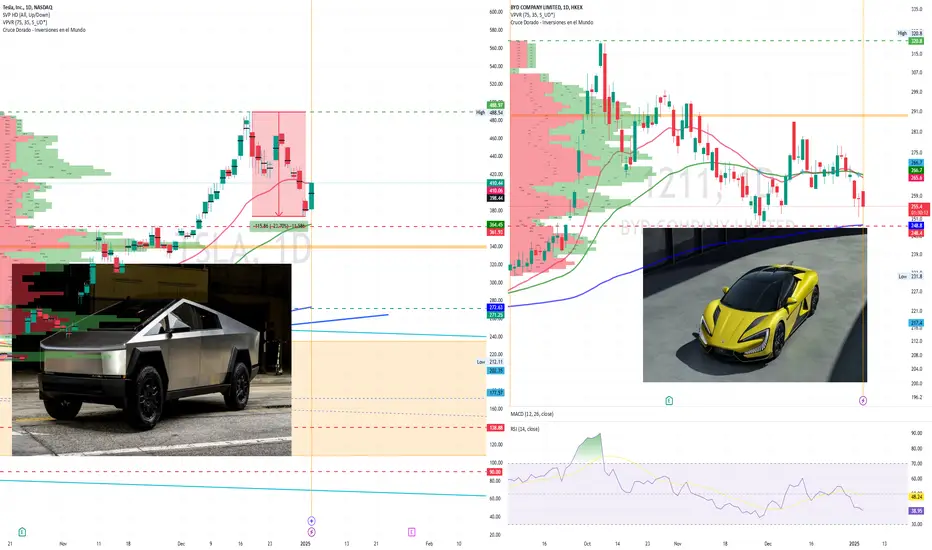The image size is (932, 550).
Task: Select the yellow sports car image on BYD chart
Action: [x=755, y=304]
